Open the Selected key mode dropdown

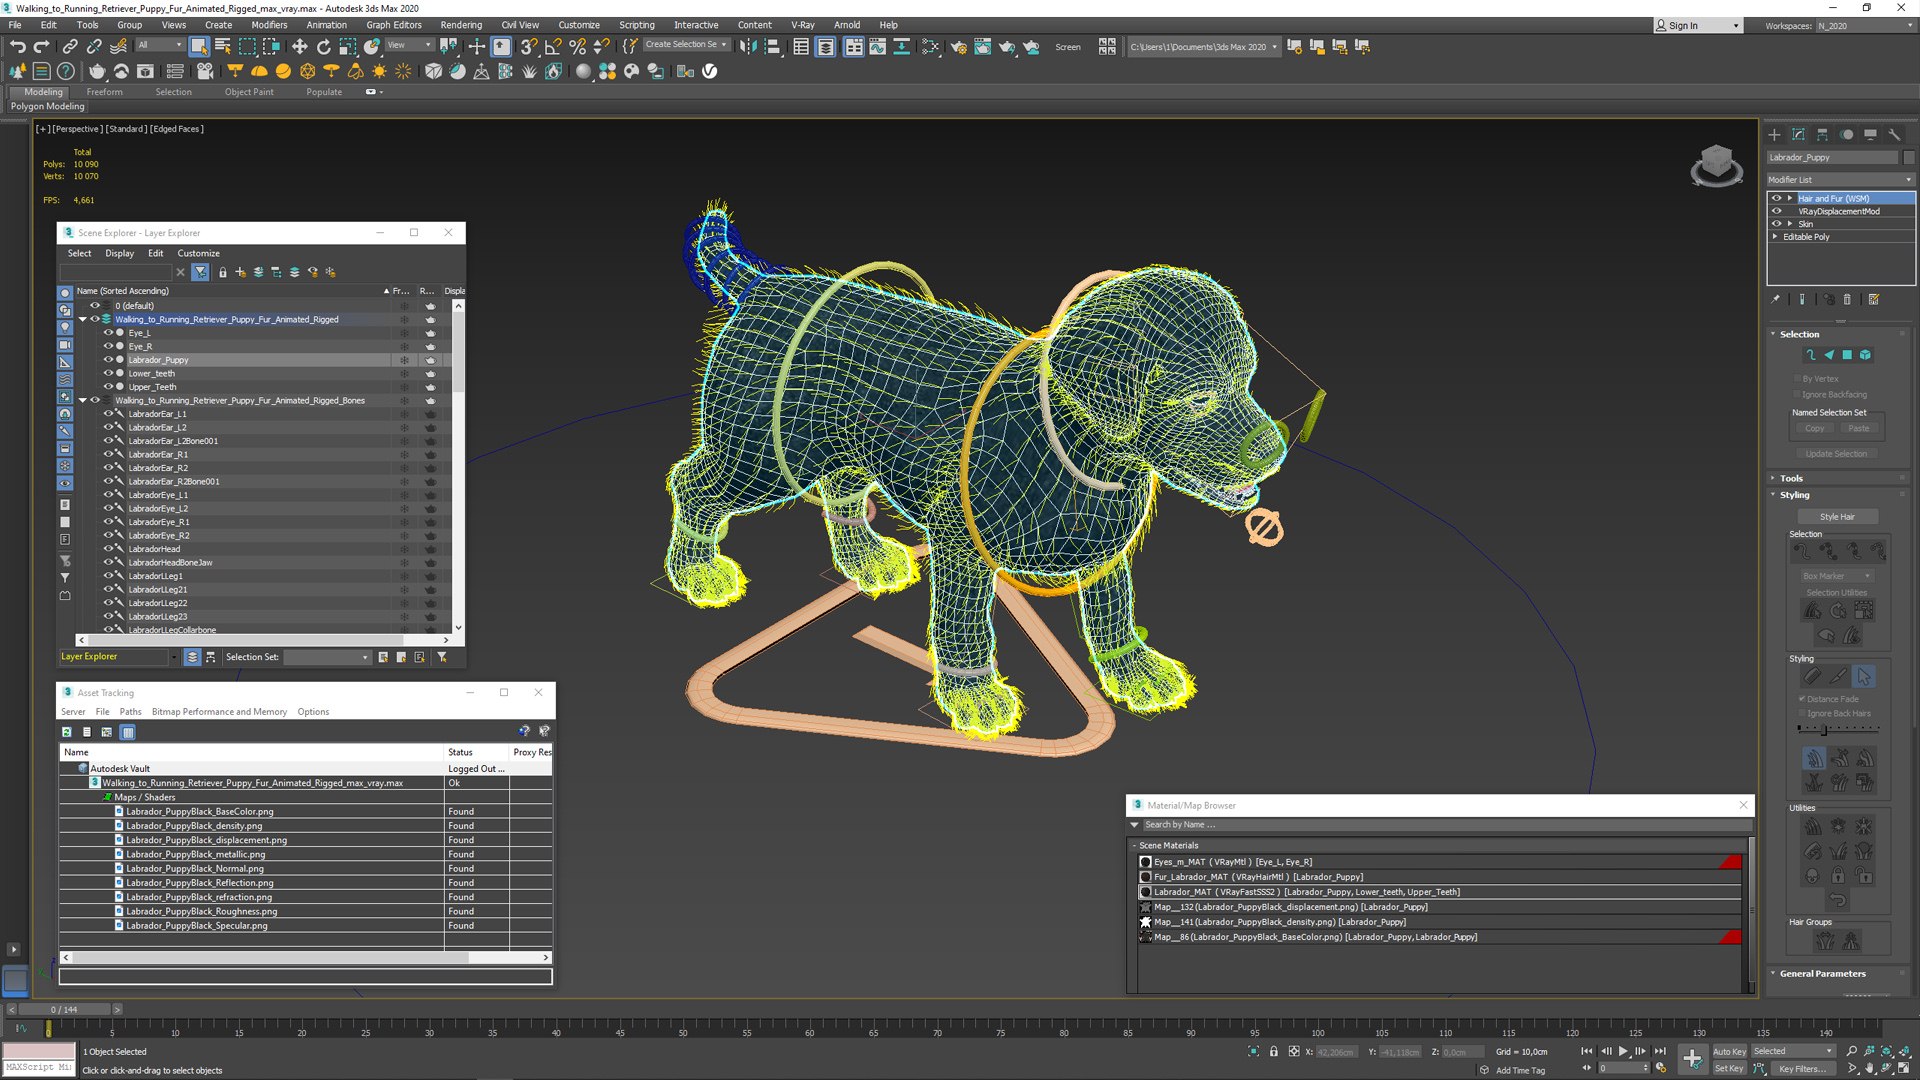1793,1051
